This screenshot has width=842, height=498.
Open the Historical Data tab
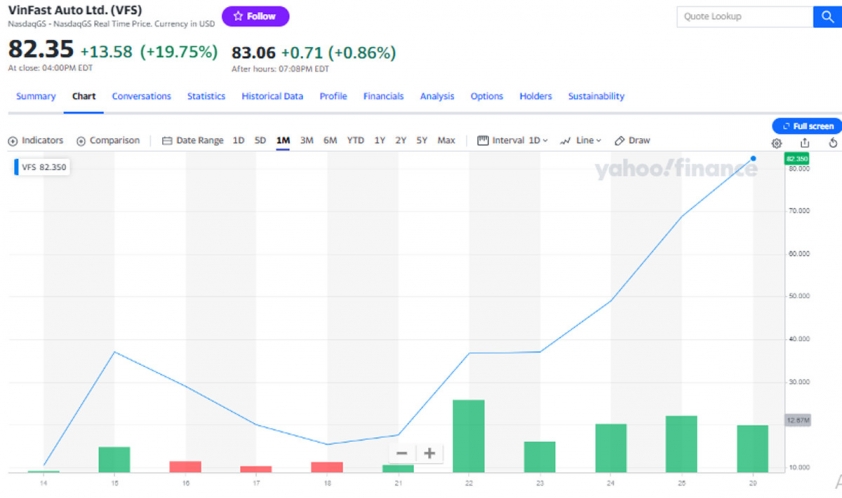pos(272,96)
